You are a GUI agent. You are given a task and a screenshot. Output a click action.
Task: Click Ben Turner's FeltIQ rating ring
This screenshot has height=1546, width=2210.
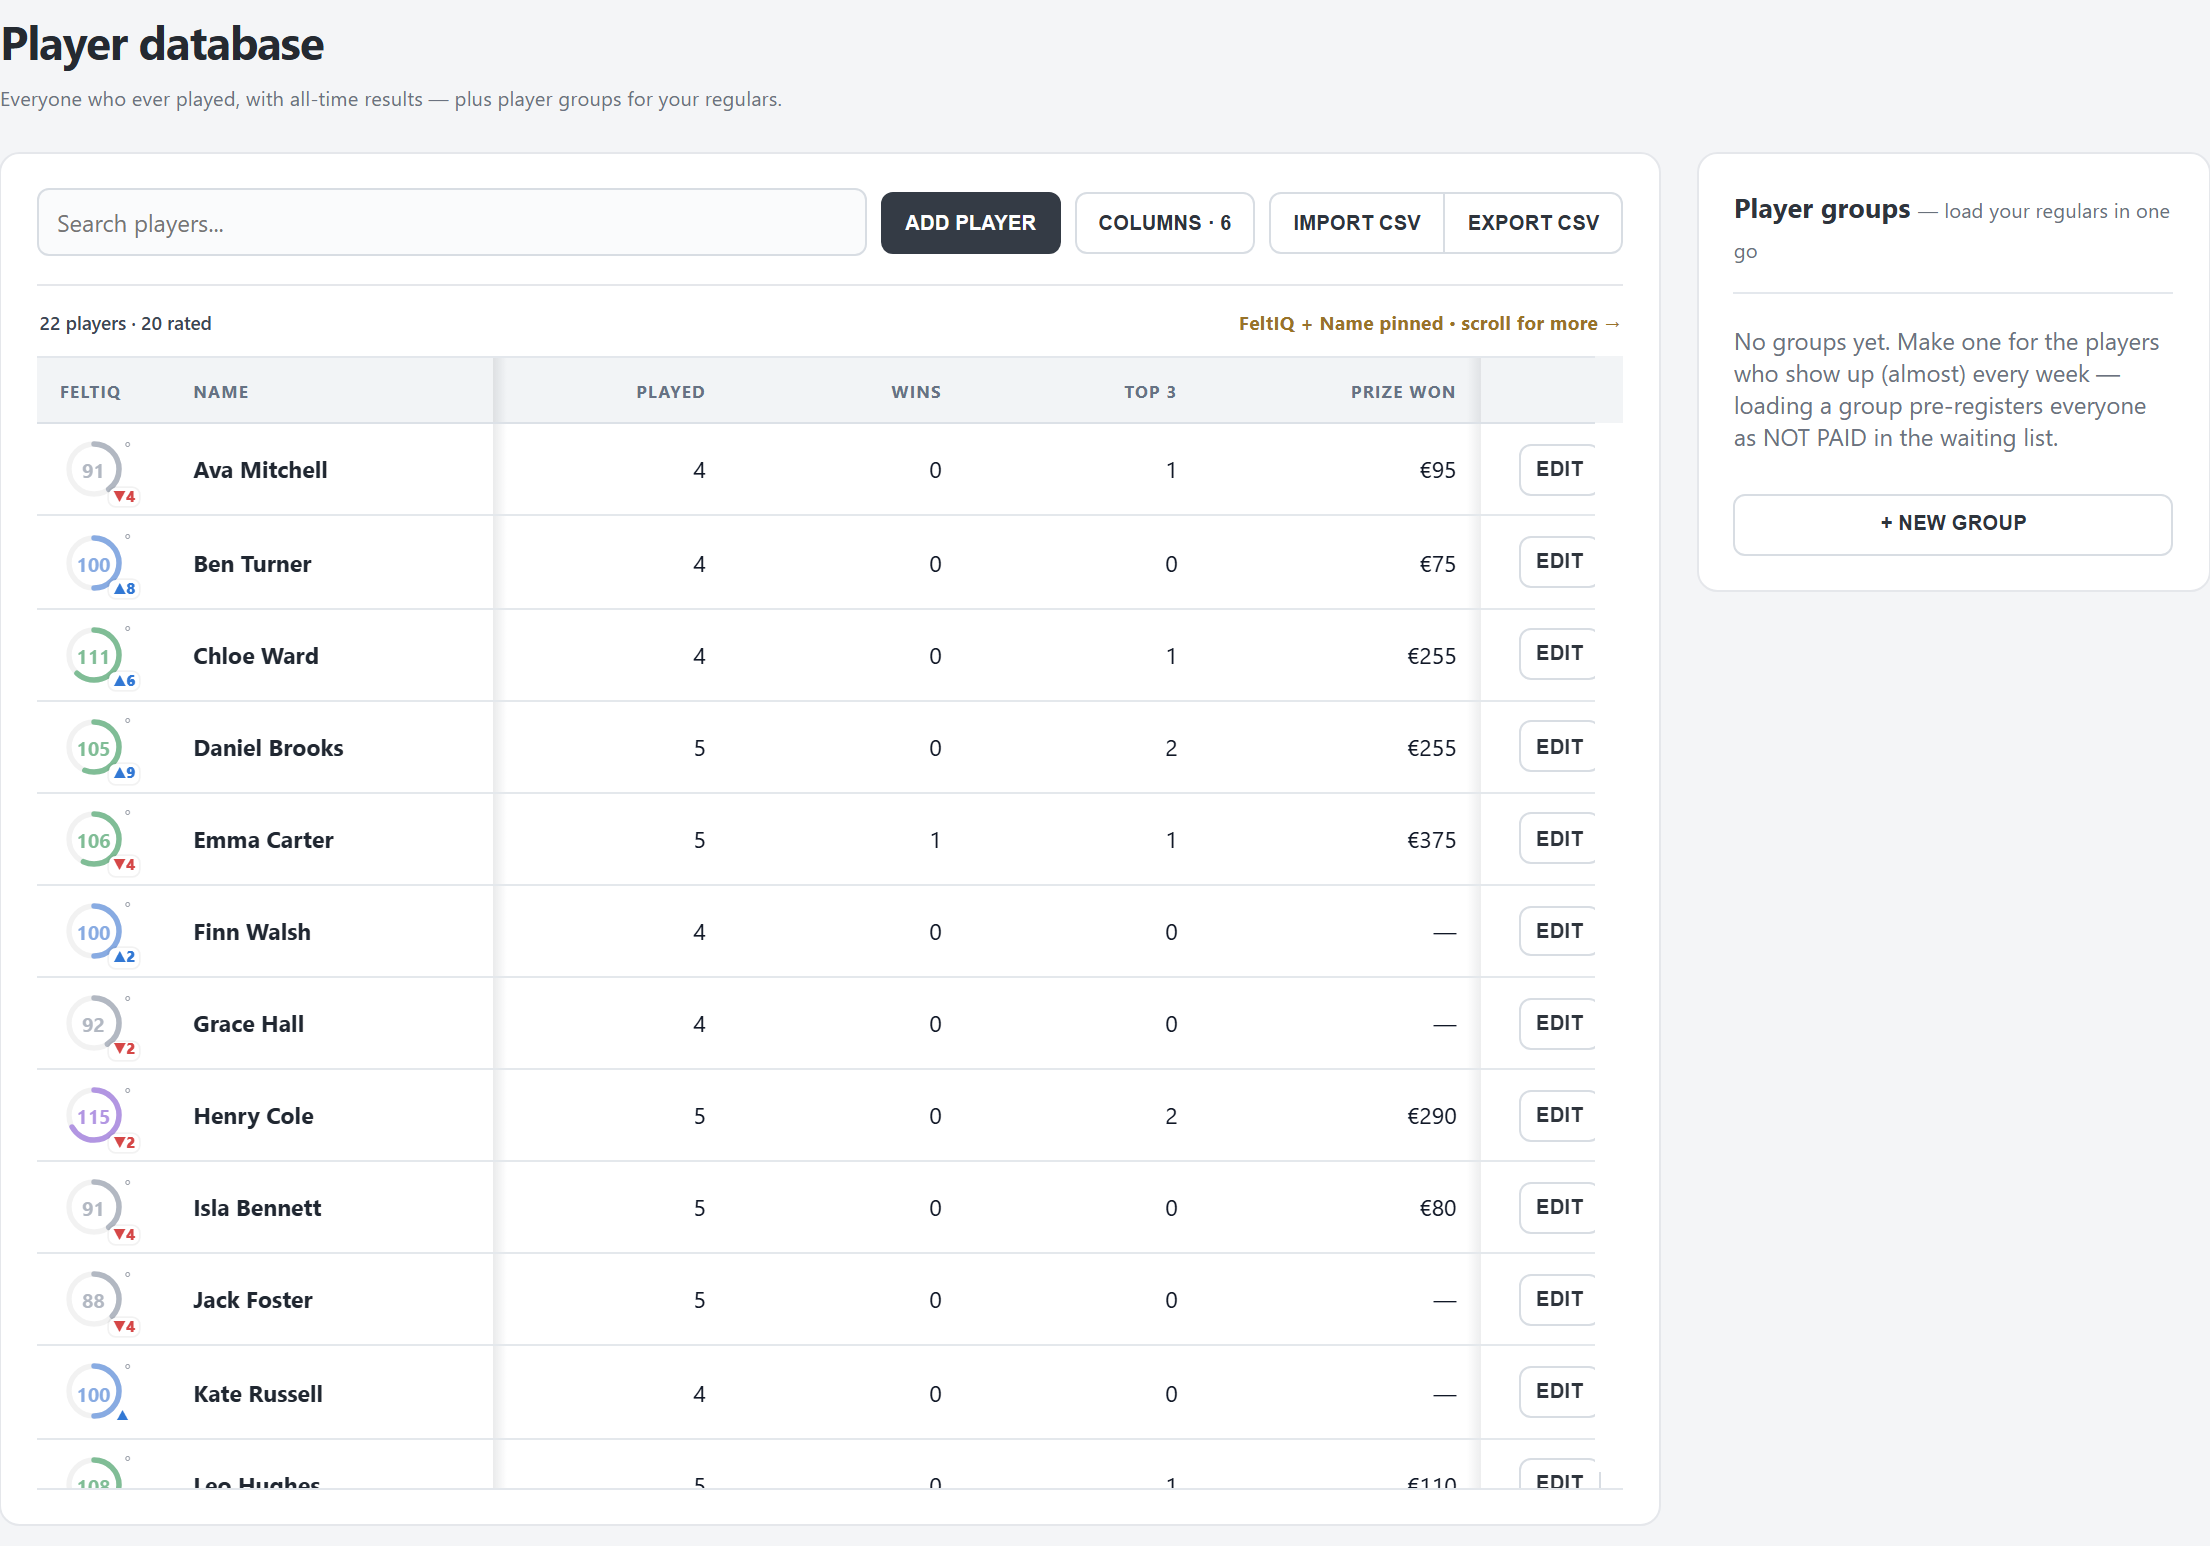tap(94, 564)
